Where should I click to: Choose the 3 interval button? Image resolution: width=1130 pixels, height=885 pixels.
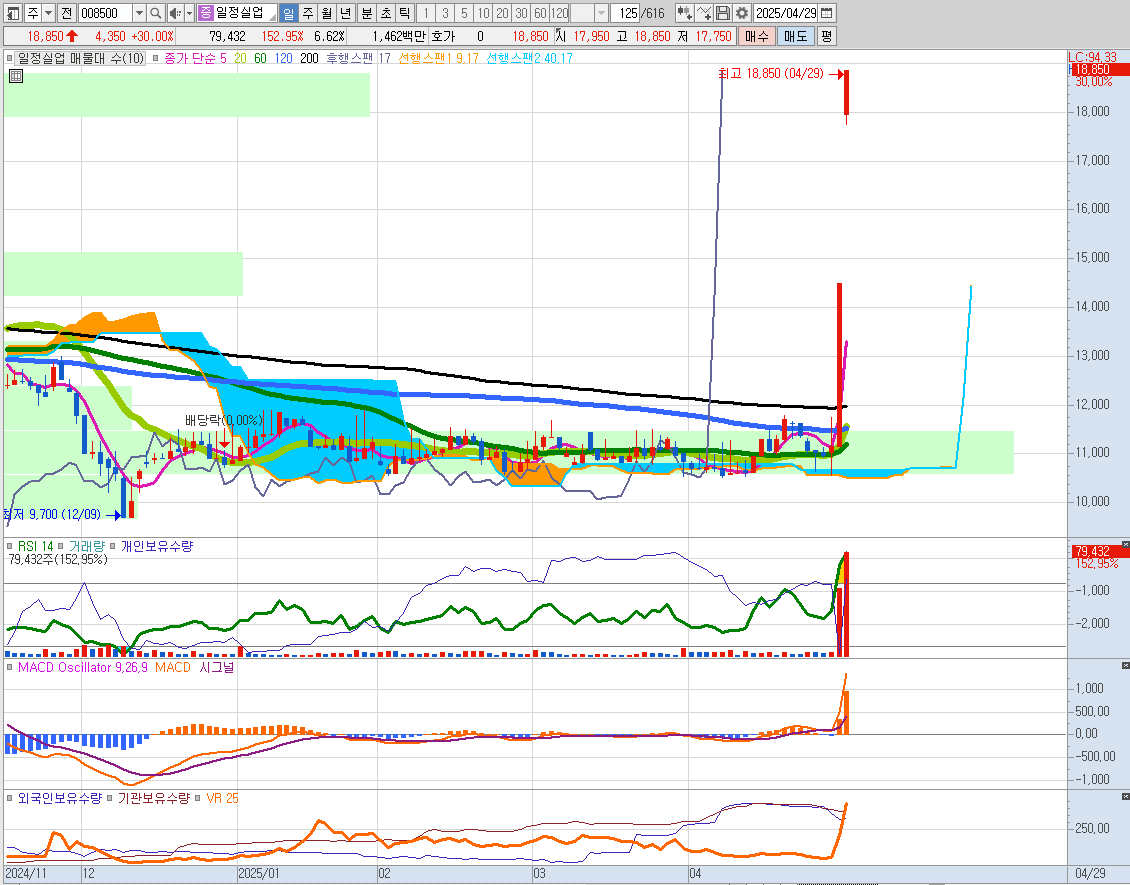[x=445, y=13]
